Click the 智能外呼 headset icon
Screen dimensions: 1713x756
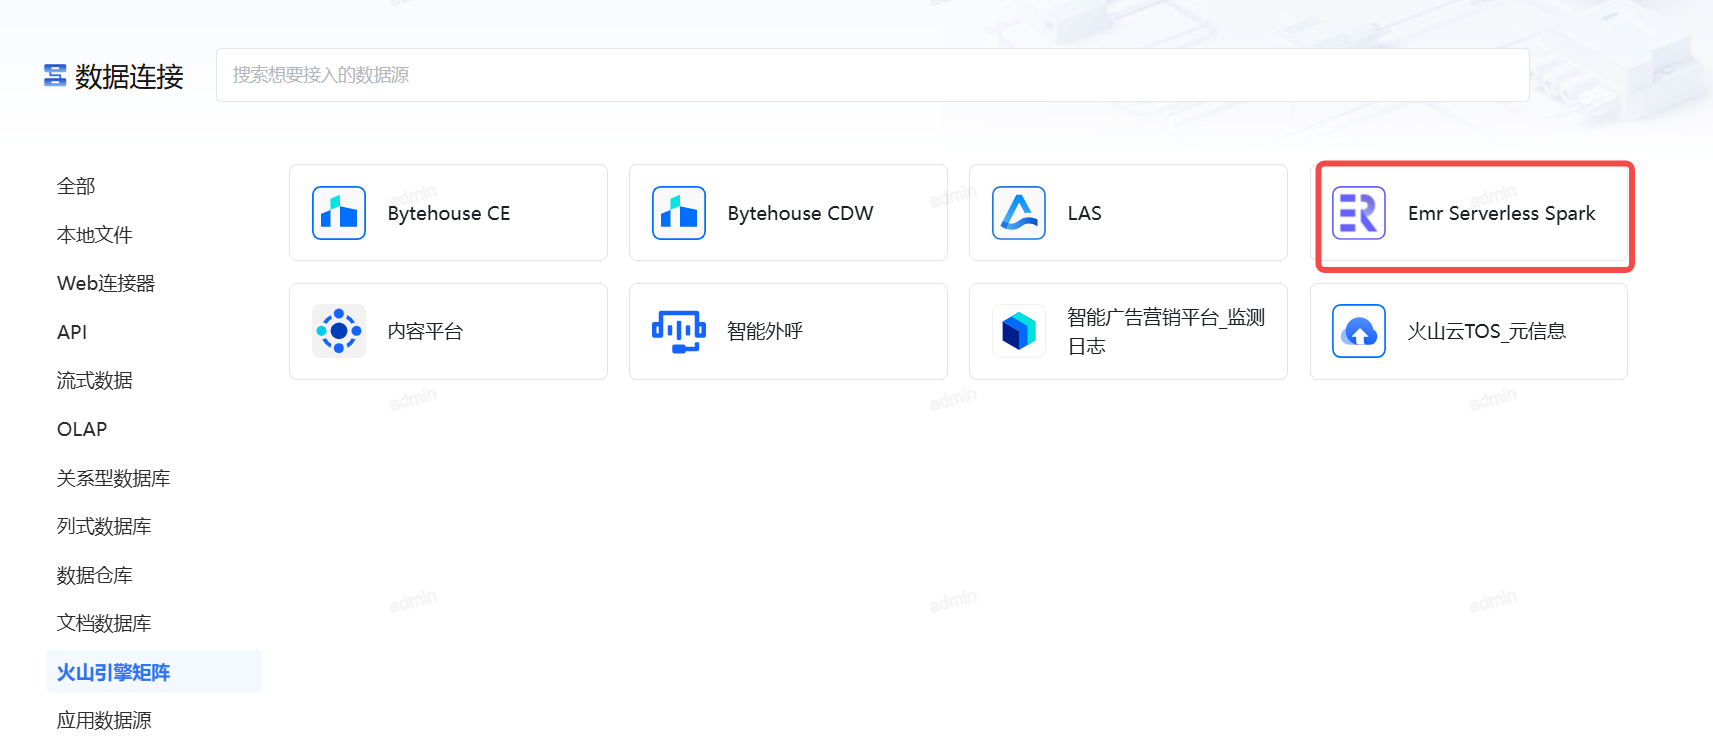(679, 331)
